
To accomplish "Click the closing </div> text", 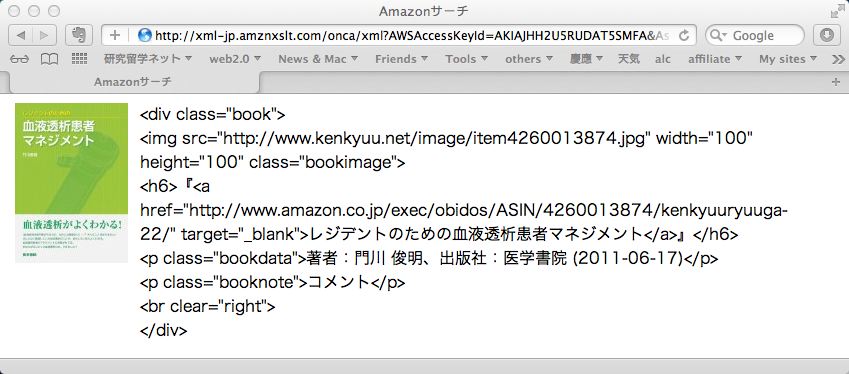I will click(x=164, y=330).
